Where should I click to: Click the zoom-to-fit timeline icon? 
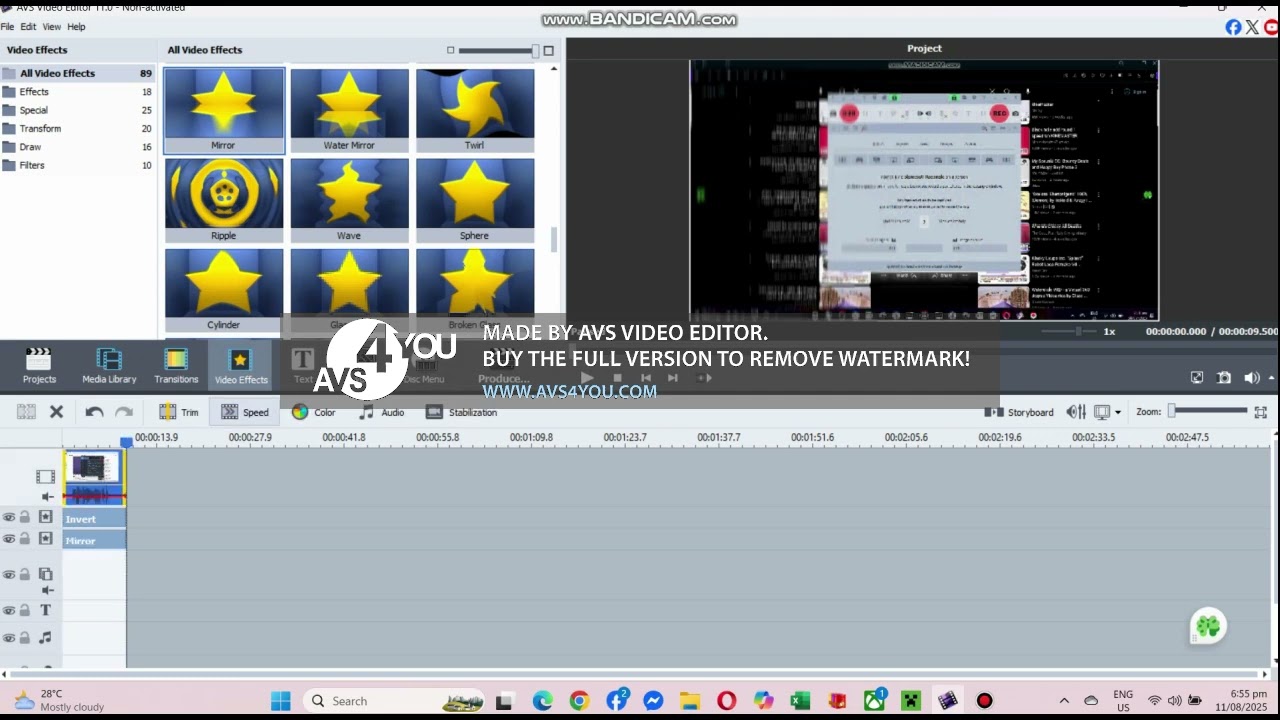(x=1260, y=412)
